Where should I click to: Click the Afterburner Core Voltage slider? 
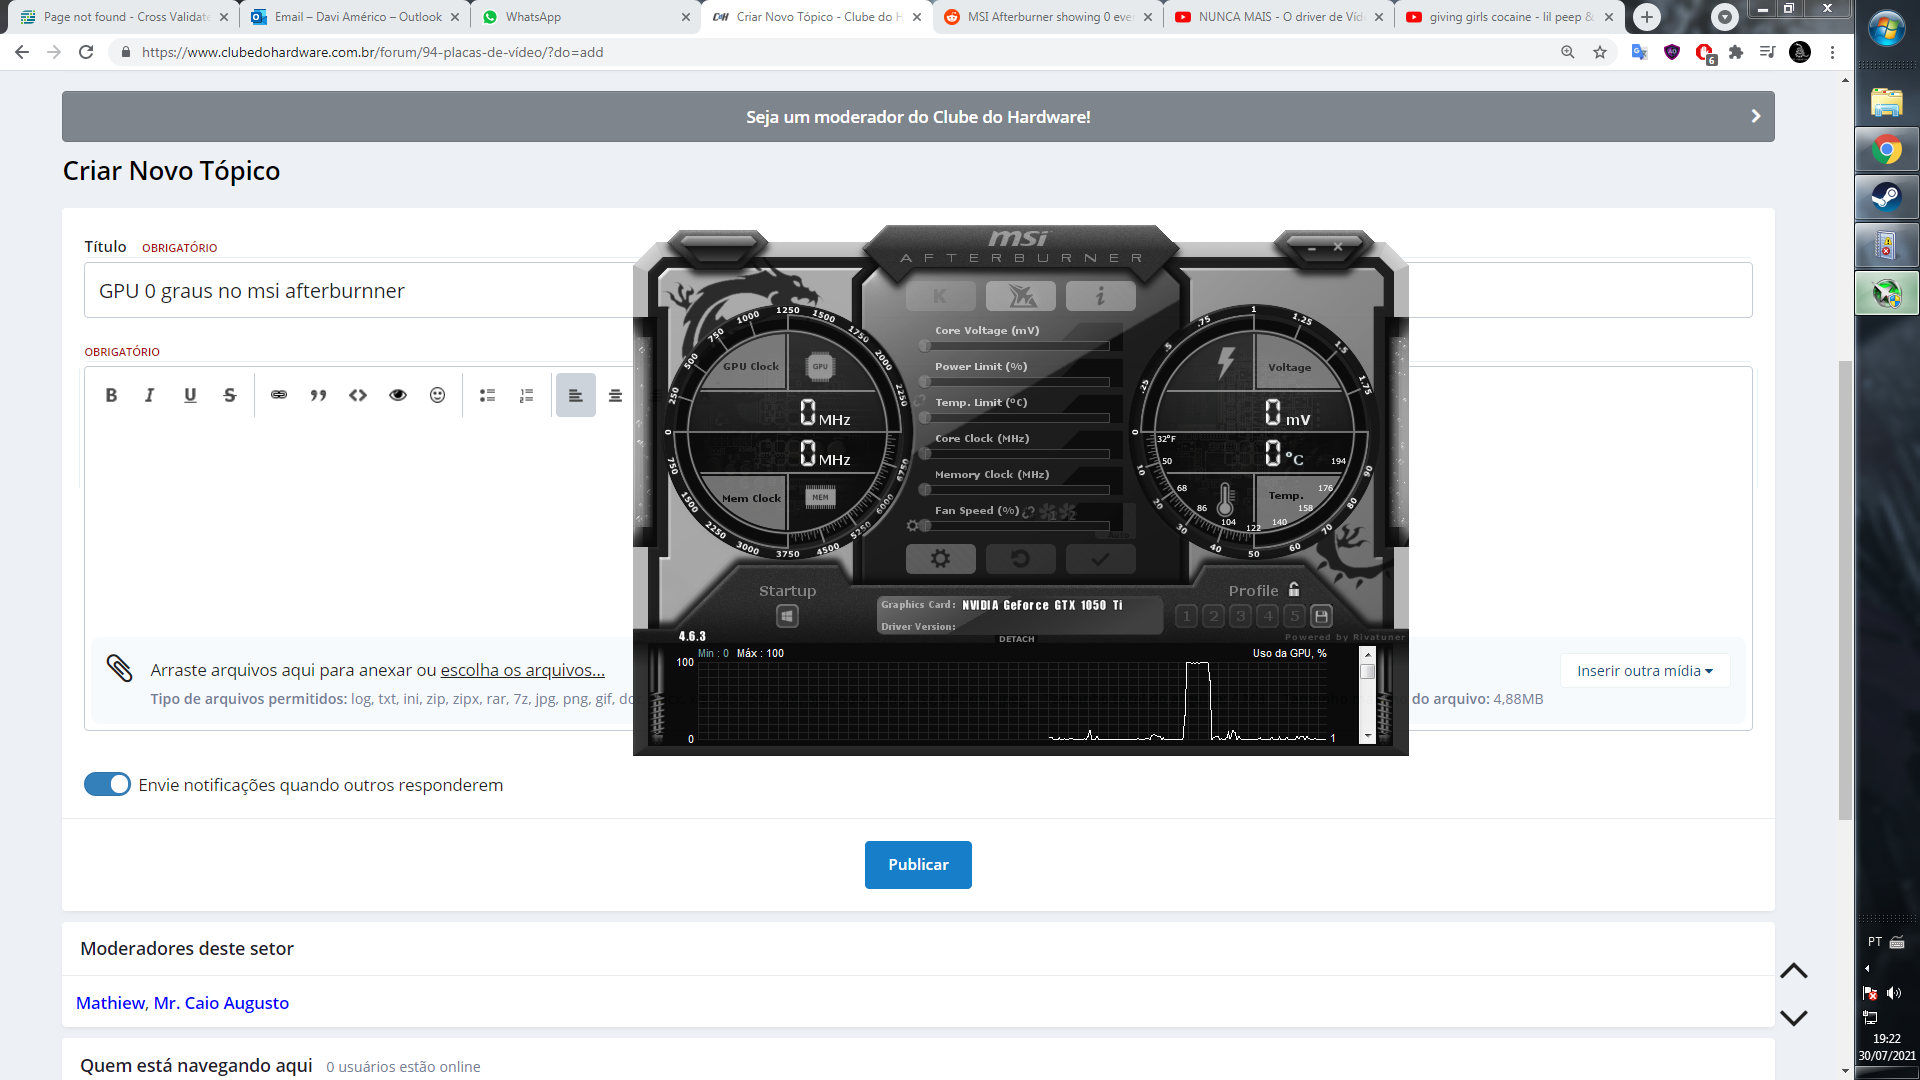(x=1015, y=346)
